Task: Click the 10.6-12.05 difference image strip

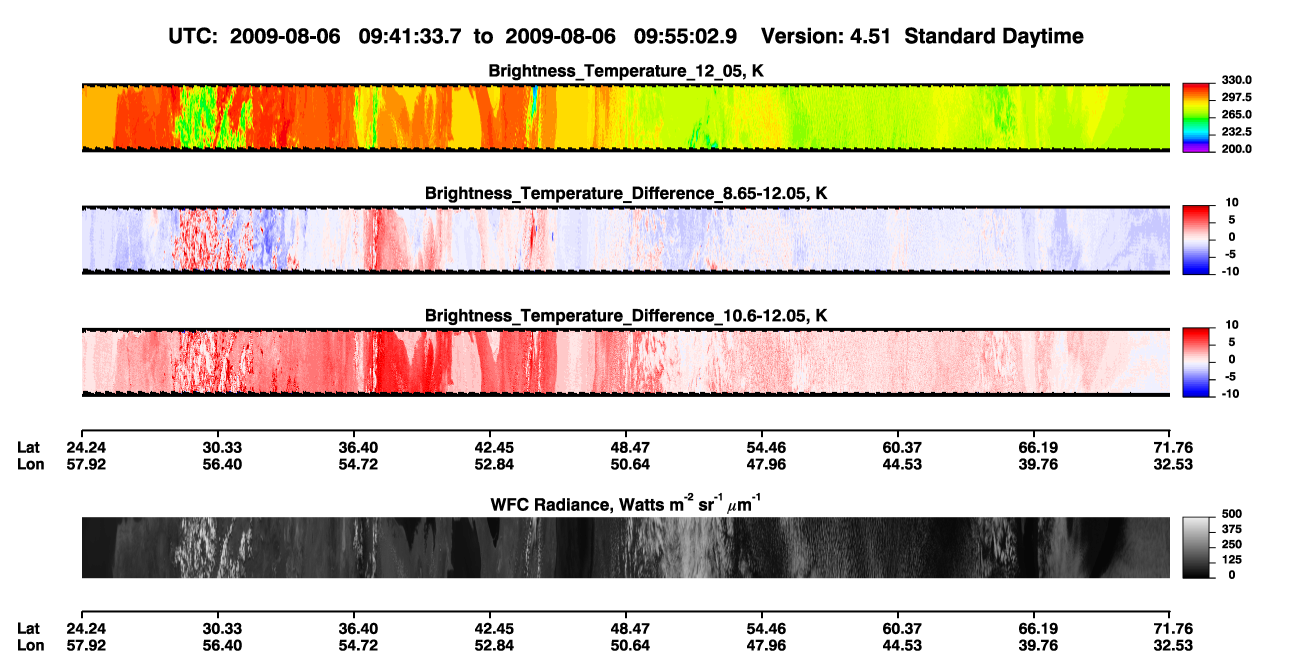Action: 626,362
